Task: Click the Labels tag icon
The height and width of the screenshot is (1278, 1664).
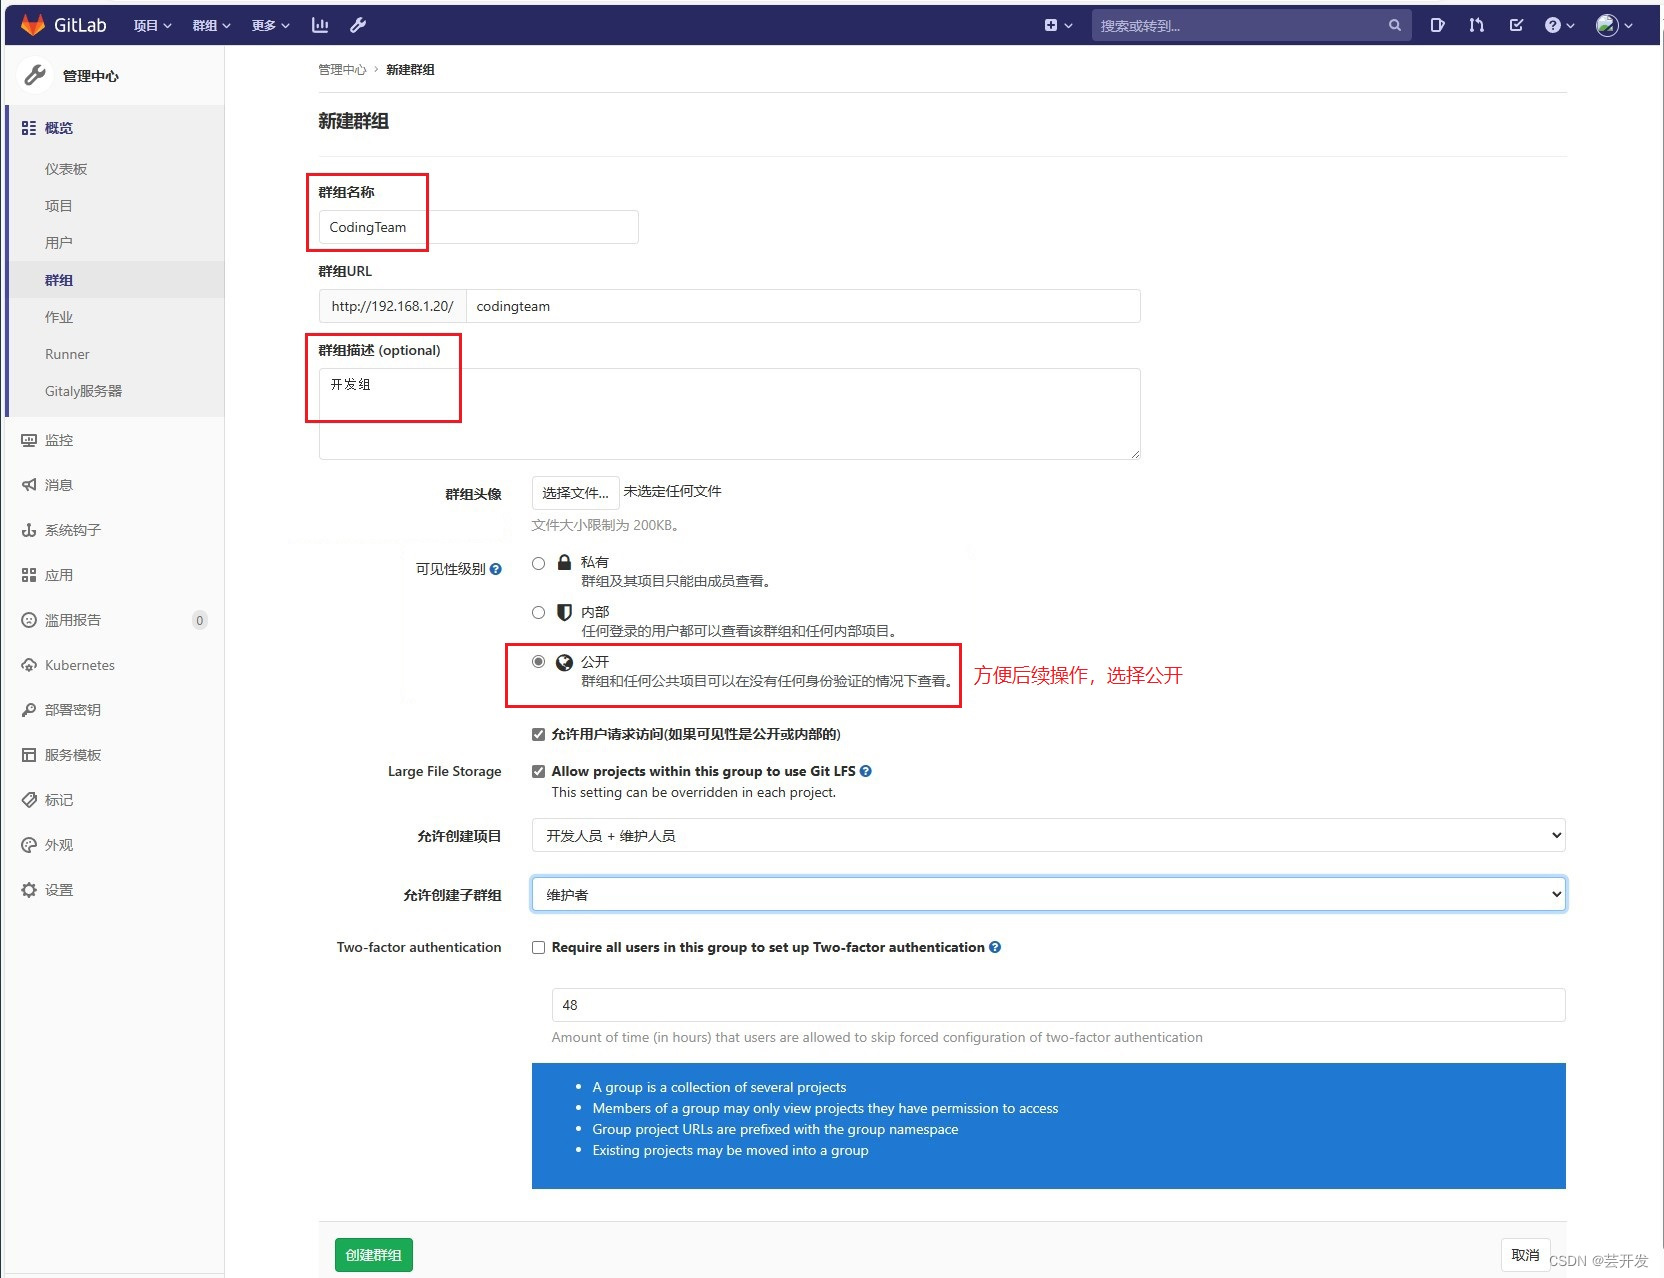Action: (29, 800)
